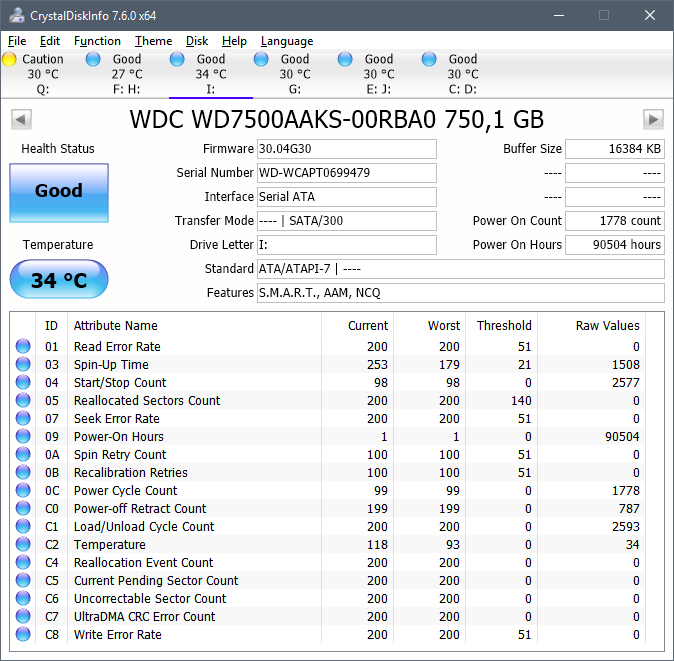Click the 'Write Error Rate' attribute name

tap(118, 634)
